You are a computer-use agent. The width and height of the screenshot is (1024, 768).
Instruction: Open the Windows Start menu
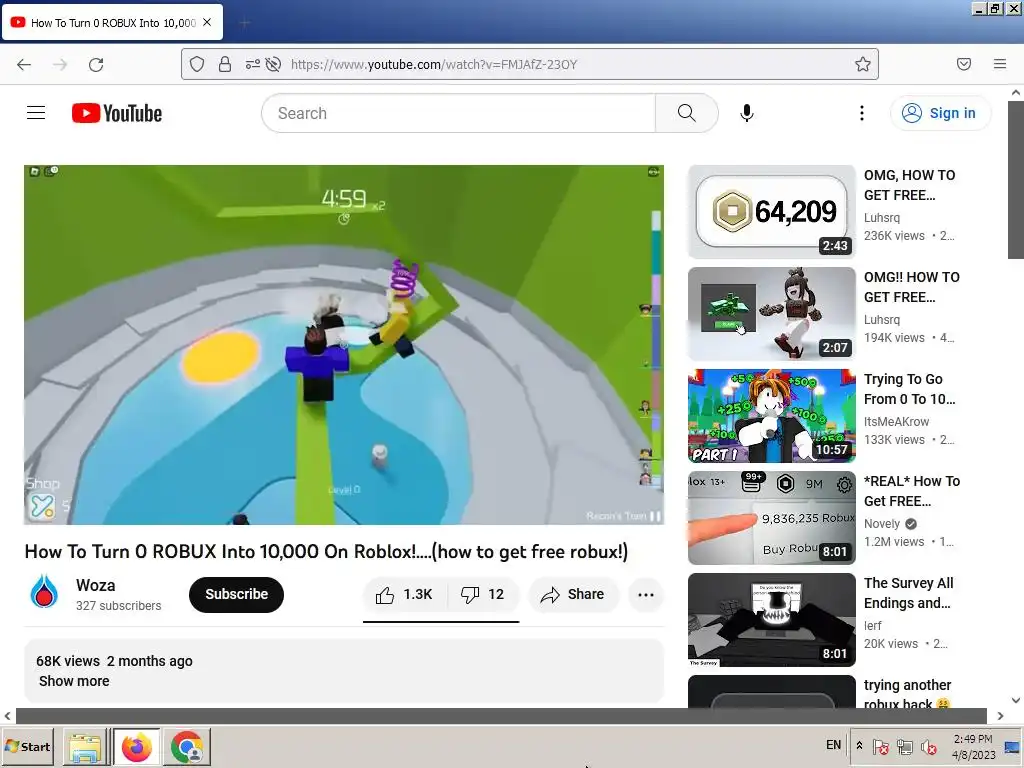point(27,746)
